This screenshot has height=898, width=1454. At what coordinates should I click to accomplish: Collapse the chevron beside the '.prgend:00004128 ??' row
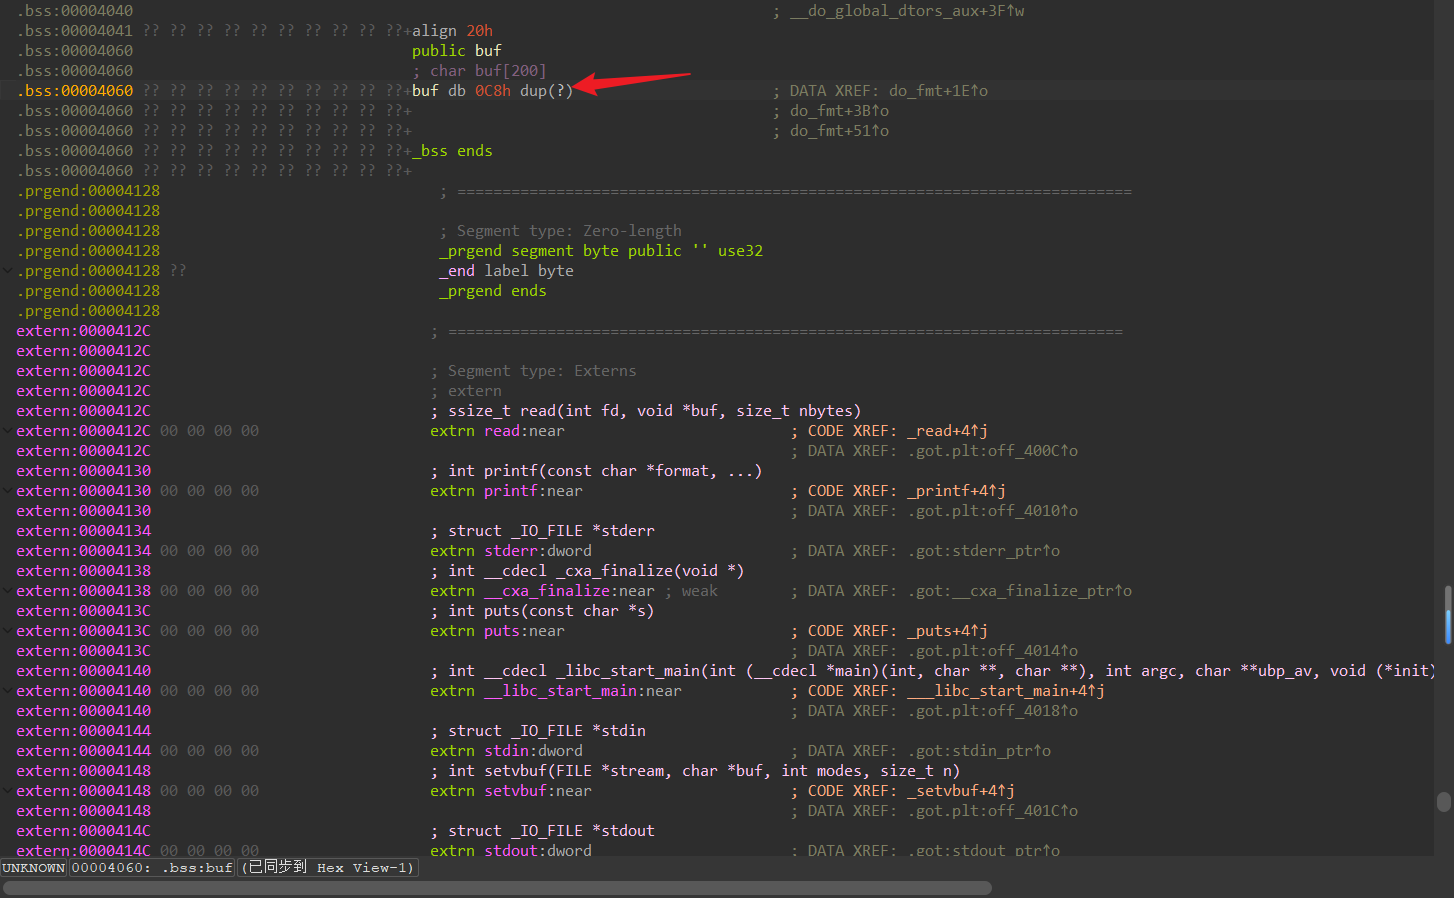(8, 270)
